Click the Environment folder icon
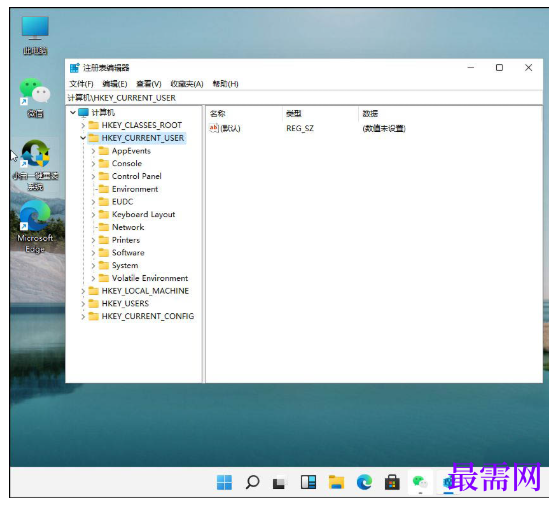Viewport: 560px width, 508px height. pos(104,189)
